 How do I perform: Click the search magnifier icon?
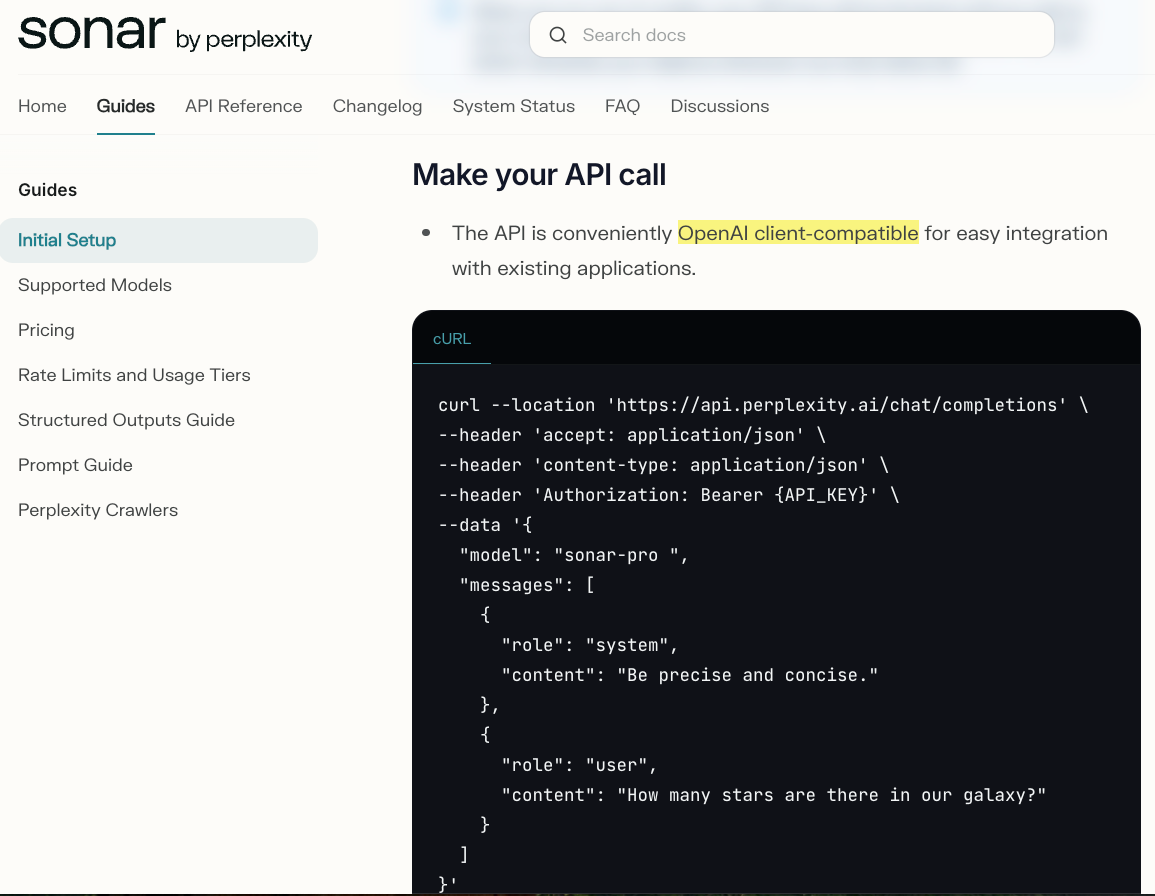coord(558,35)
